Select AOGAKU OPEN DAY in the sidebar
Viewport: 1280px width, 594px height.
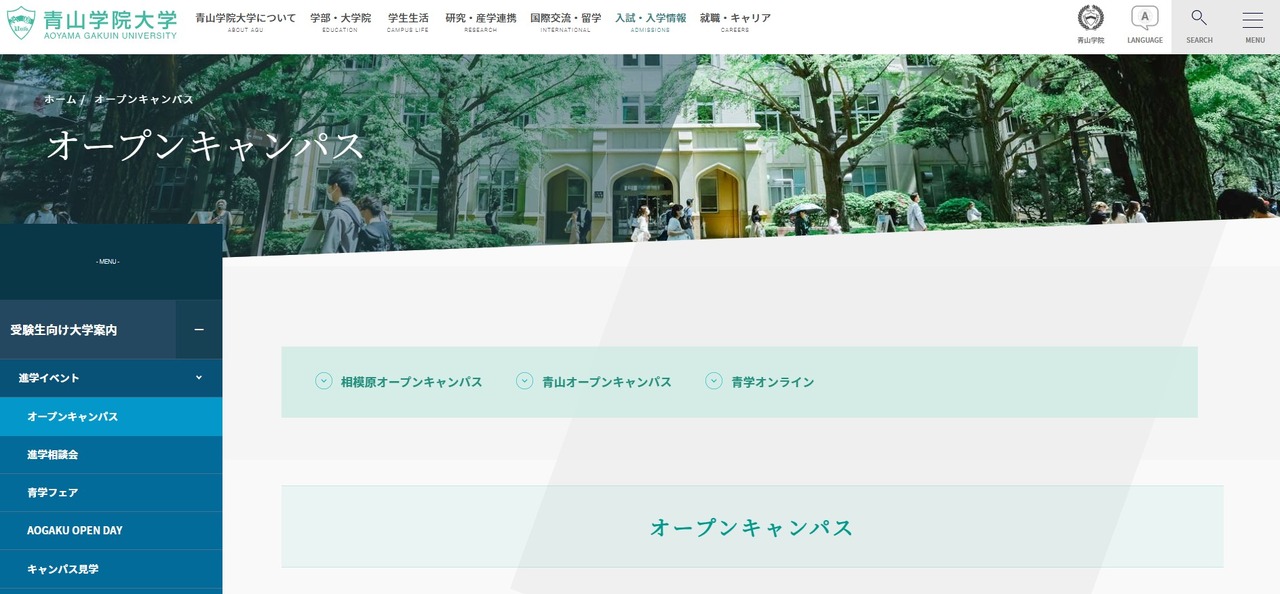click(x=111, y=530)
